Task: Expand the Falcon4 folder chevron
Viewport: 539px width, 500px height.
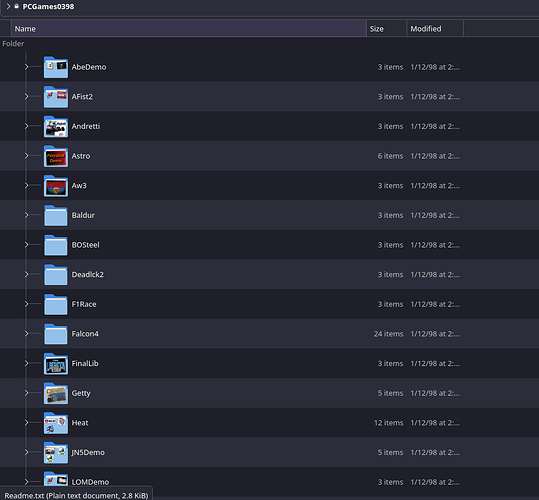Action: 26,333
